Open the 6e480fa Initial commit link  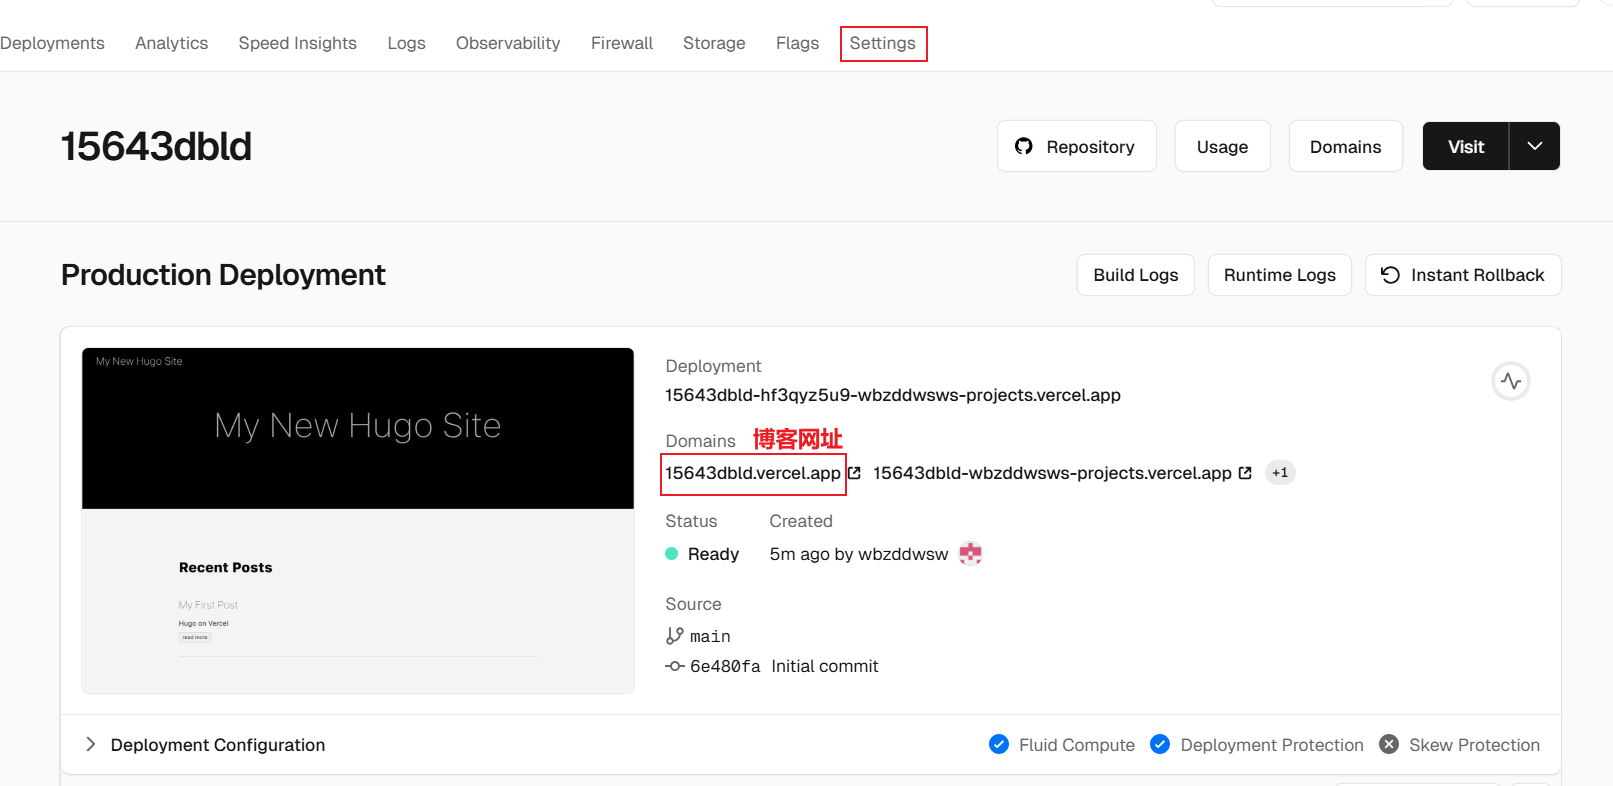click(x=784, y=666)
